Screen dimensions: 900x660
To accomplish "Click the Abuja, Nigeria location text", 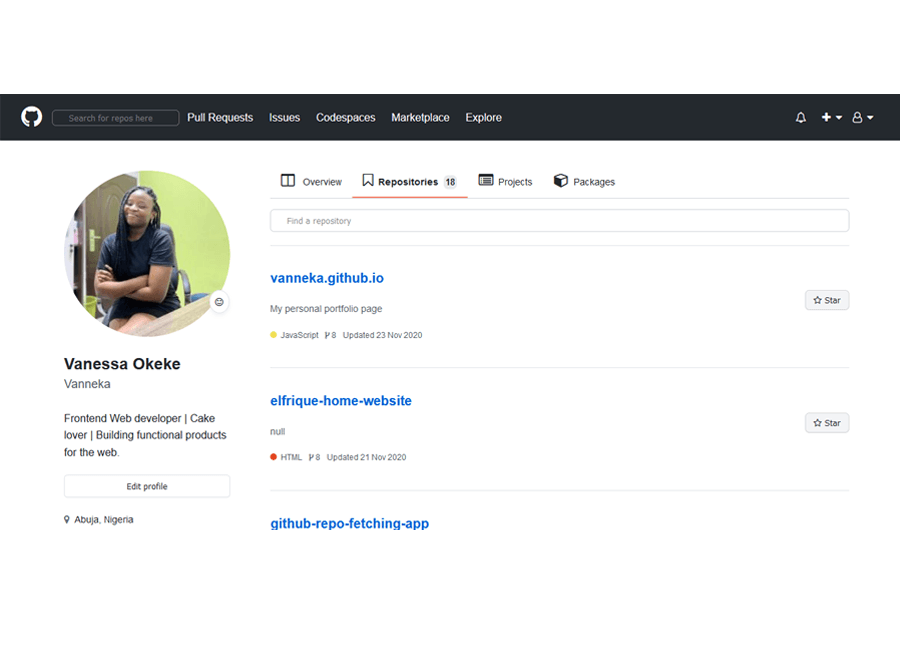I will coord(104,519).
